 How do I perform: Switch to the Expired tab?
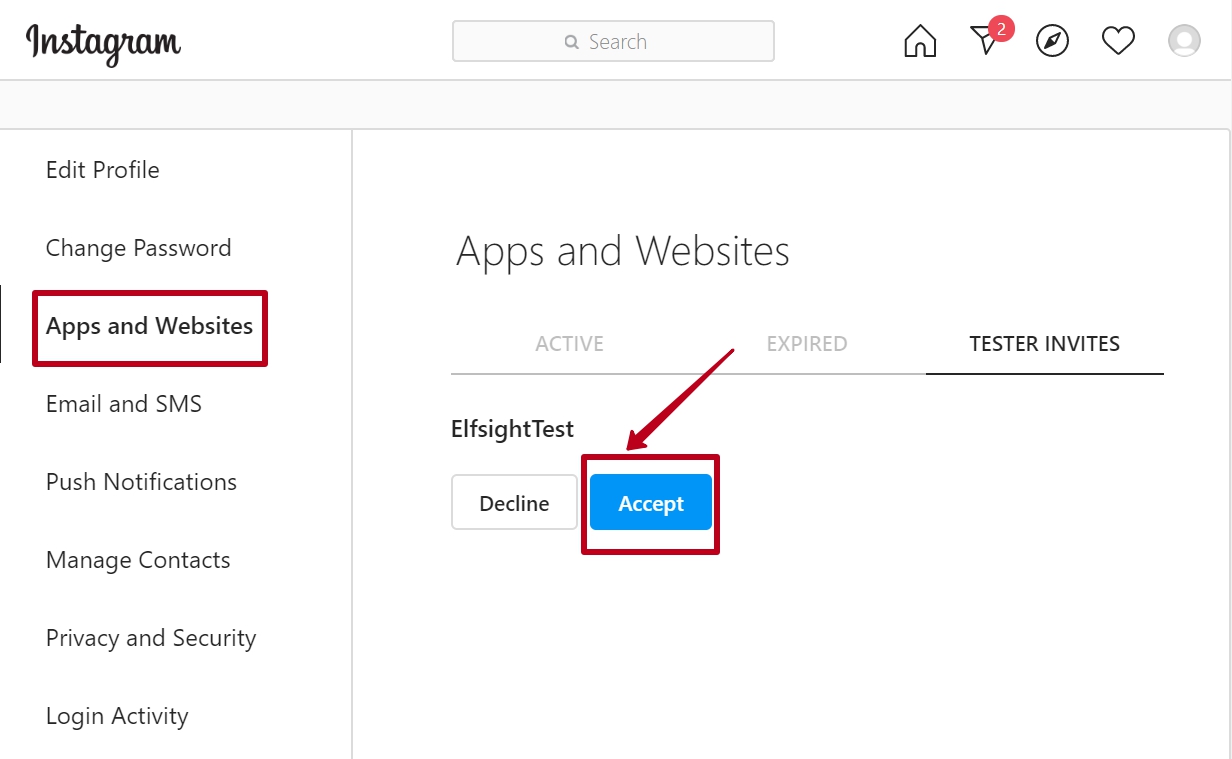[806, 344]
